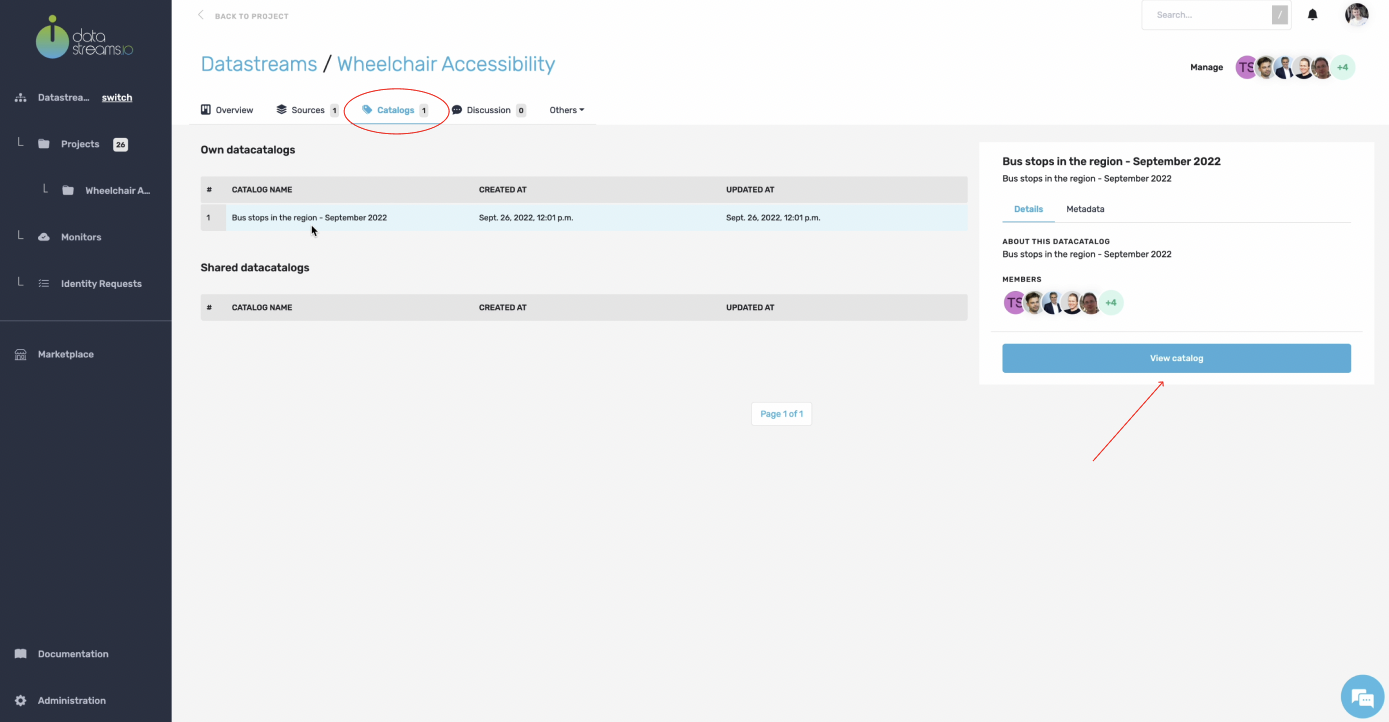Click the switch organization link
The height and width of the screenshot is (722, 1389).
click(117, 98)
